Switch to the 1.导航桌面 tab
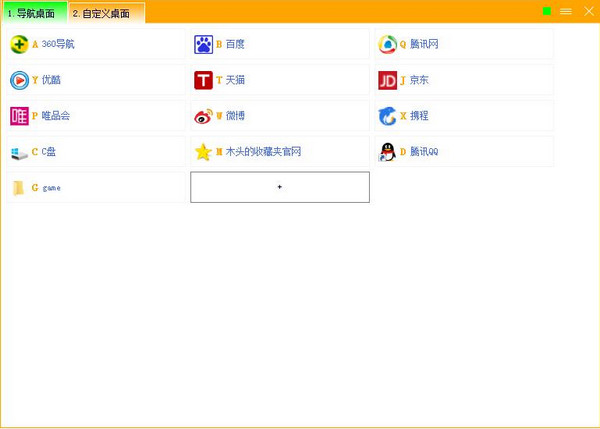 coord(32,13)
